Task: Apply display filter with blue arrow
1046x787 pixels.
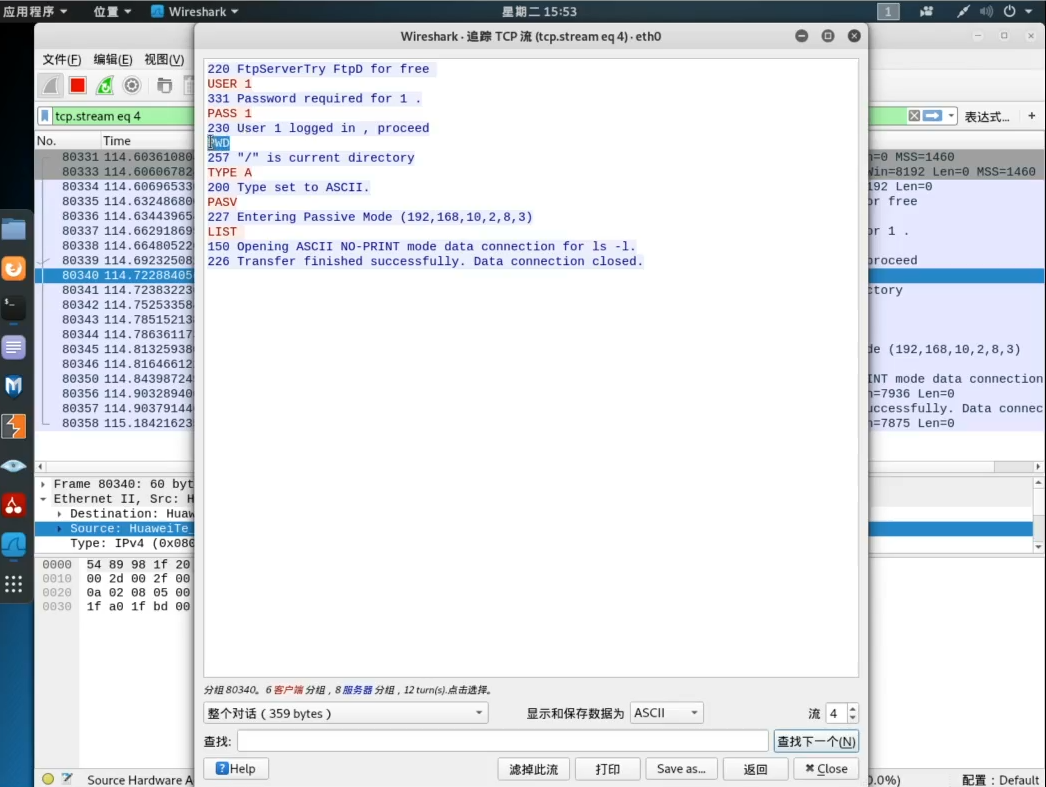Action: [x=933, y=116]
